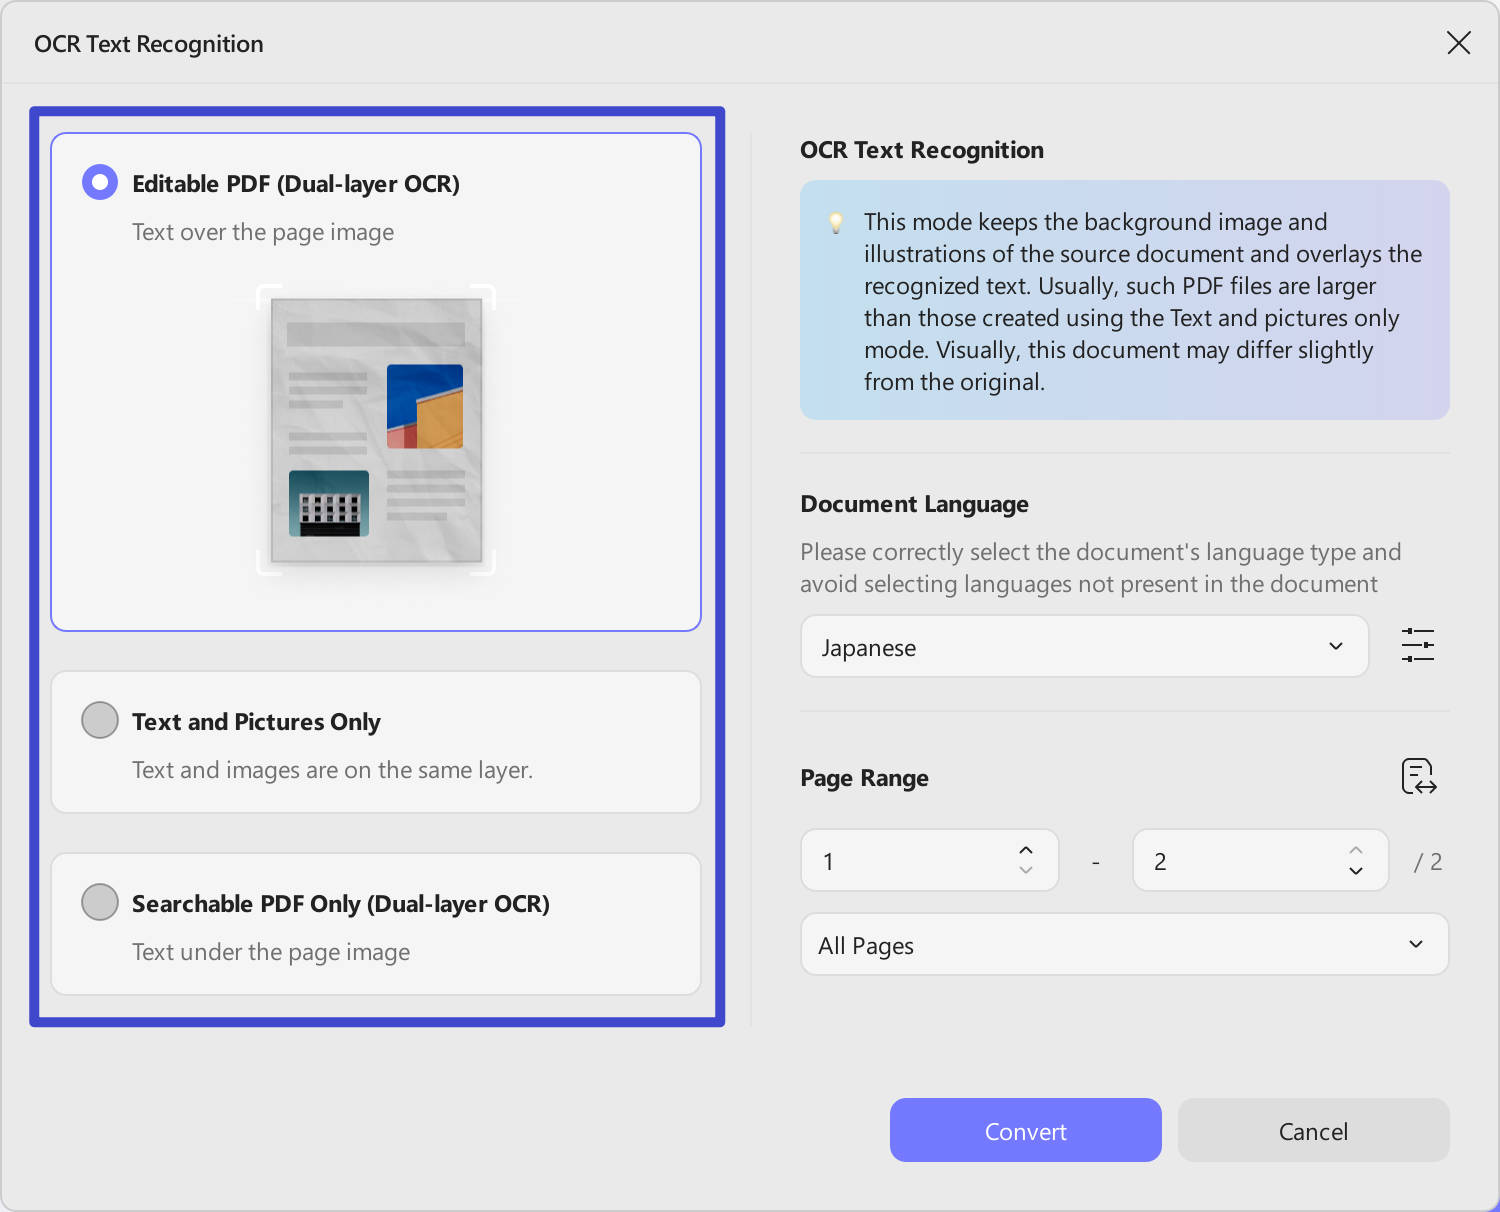Click the Page Range heading

pyautogui.click(x=864, y=778)
